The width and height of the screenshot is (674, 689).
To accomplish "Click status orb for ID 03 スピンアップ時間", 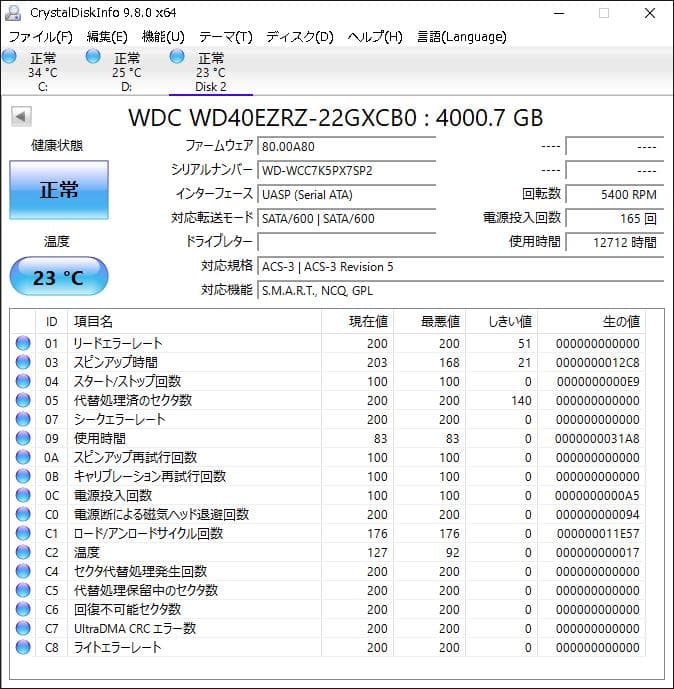I will (x=23, y=362).
